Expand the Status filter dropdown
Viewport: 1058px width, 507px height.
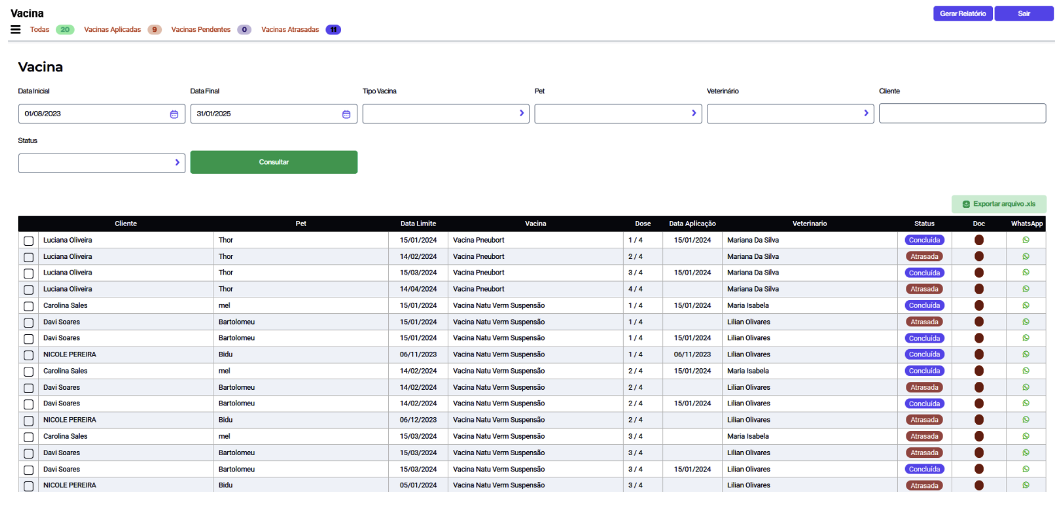(x=101, y=162)
